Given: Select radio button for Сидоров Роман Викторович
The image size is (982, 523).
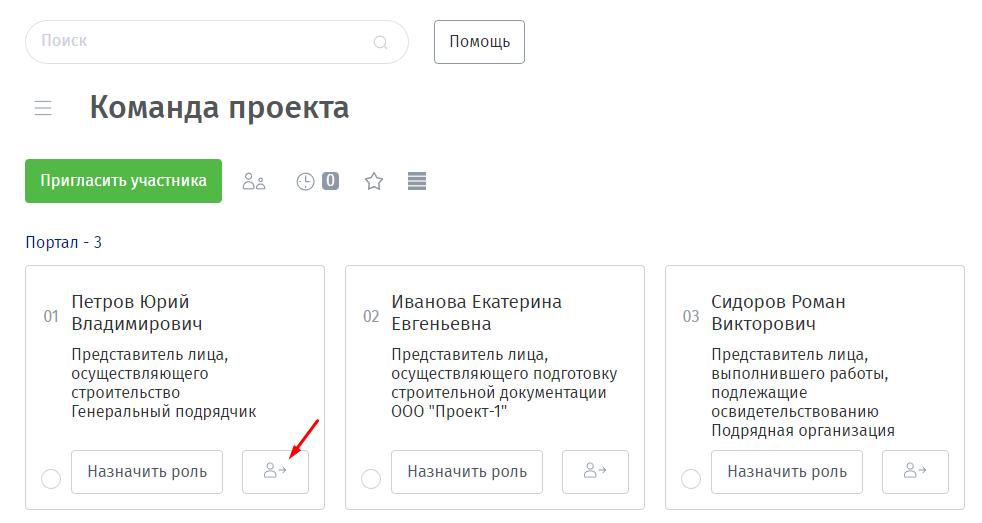Looking at the screenshot, I should click(x=691, y=479).
